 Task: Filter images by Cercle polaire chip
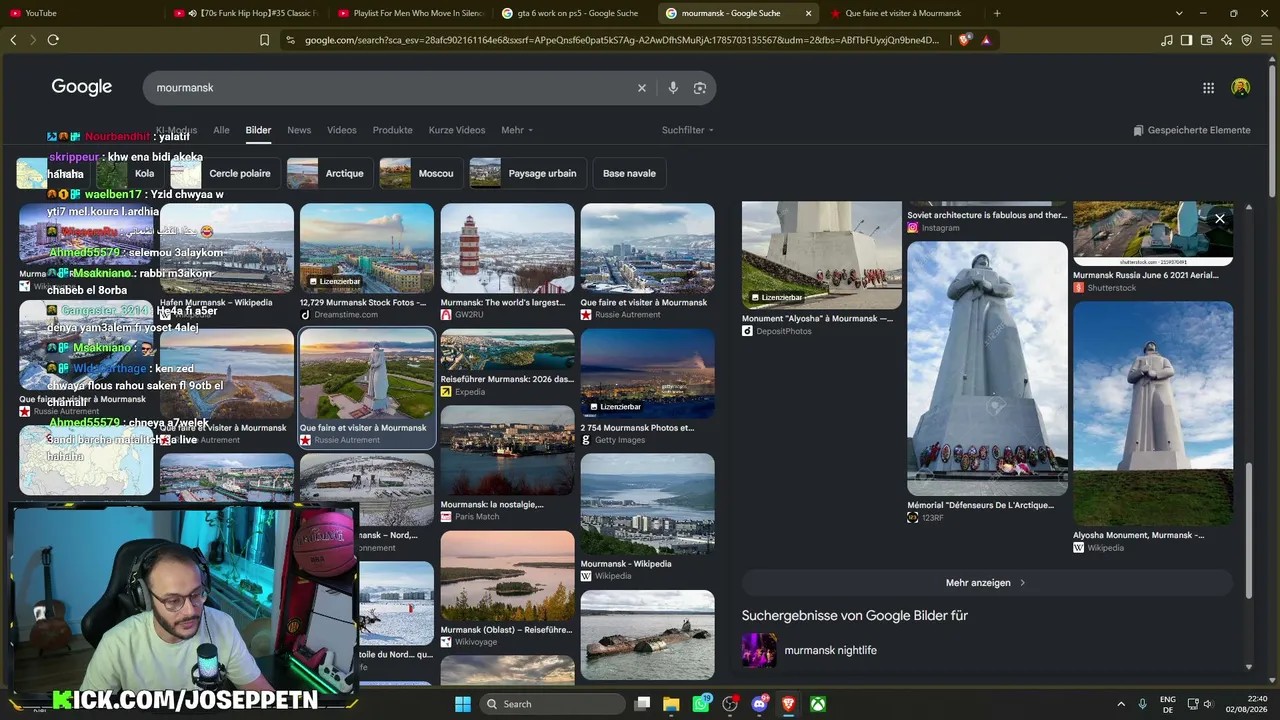(225, 173)
